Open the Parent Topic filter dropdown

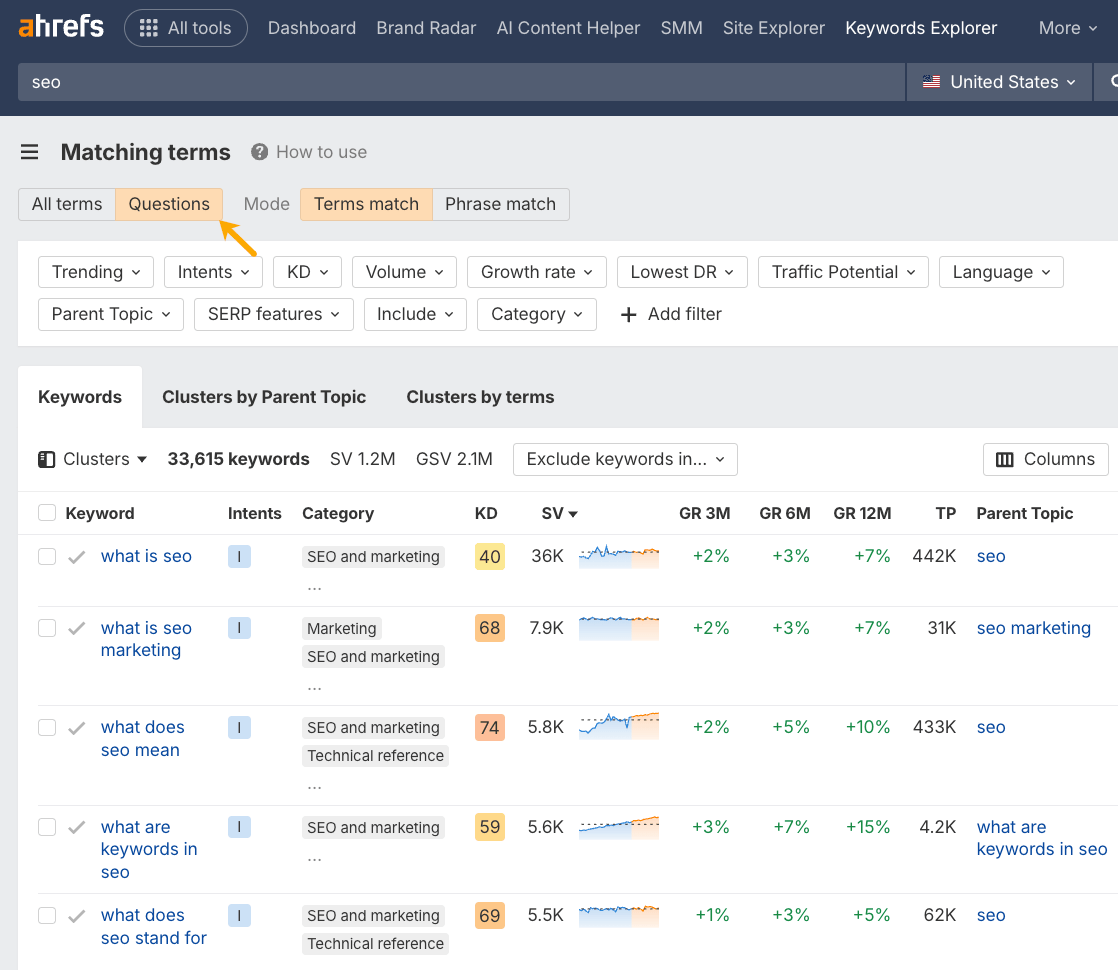[111, 315]
